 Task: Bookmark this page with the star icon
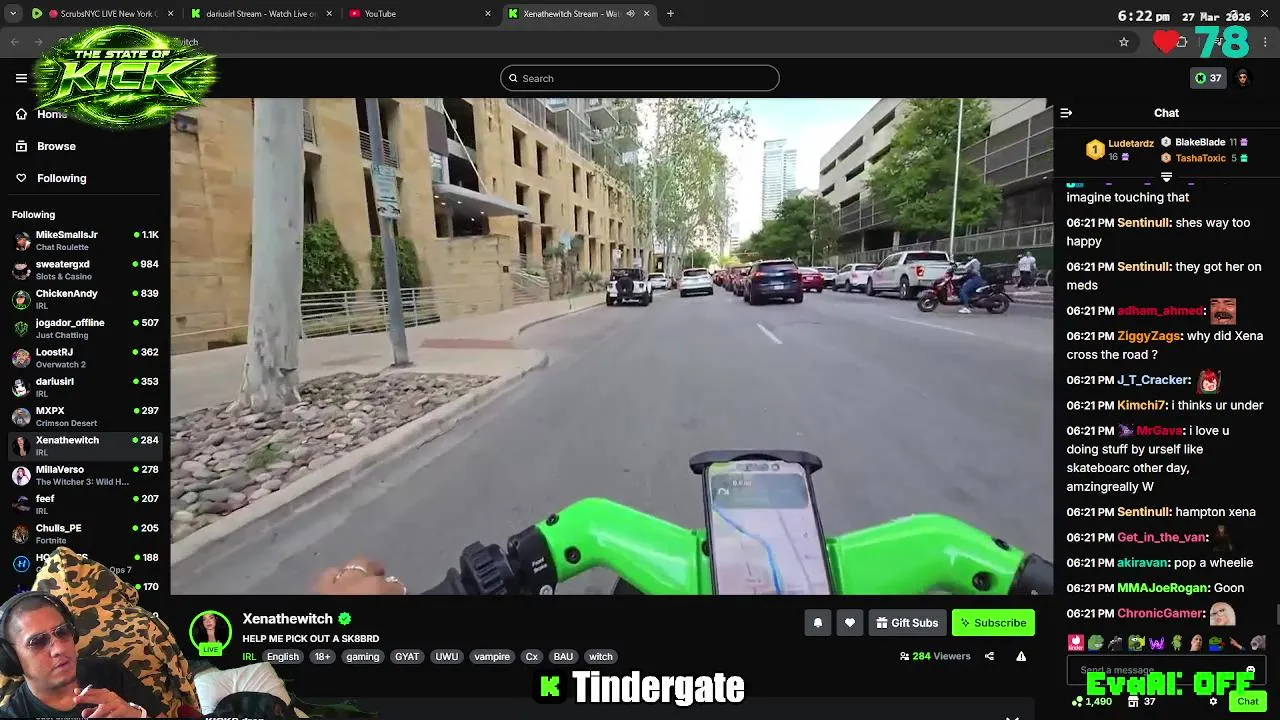click(x=1124, y=42)
